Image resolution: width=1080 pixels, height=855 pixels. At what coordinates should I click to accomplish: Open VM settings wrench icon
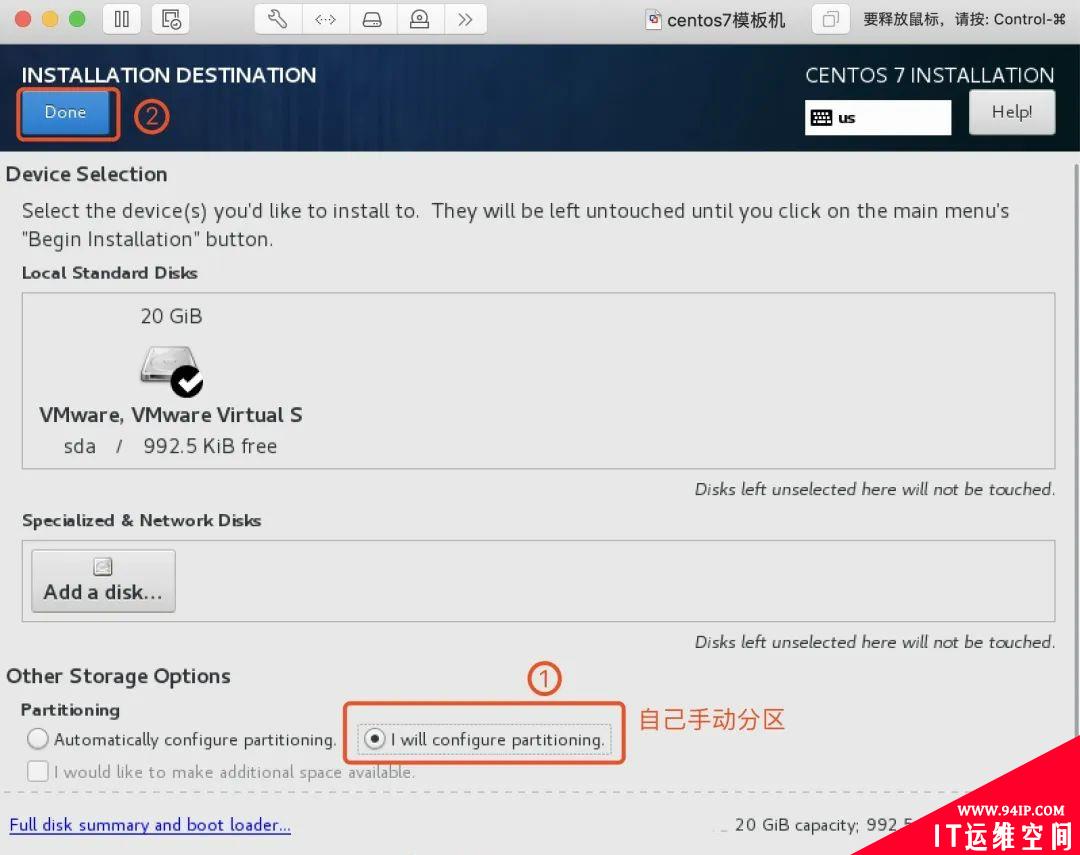pyautogui.click(x=278, y=19)
